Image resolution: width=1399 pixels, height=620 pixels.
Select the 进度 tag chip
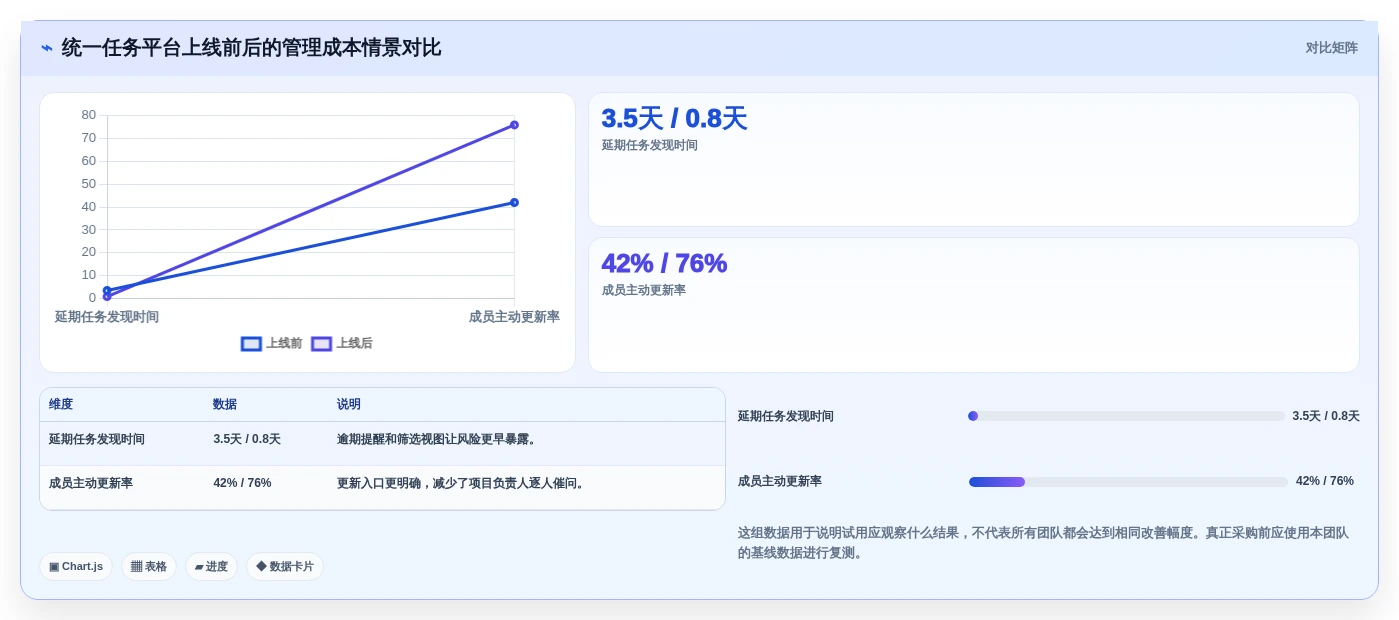(211, 566)
